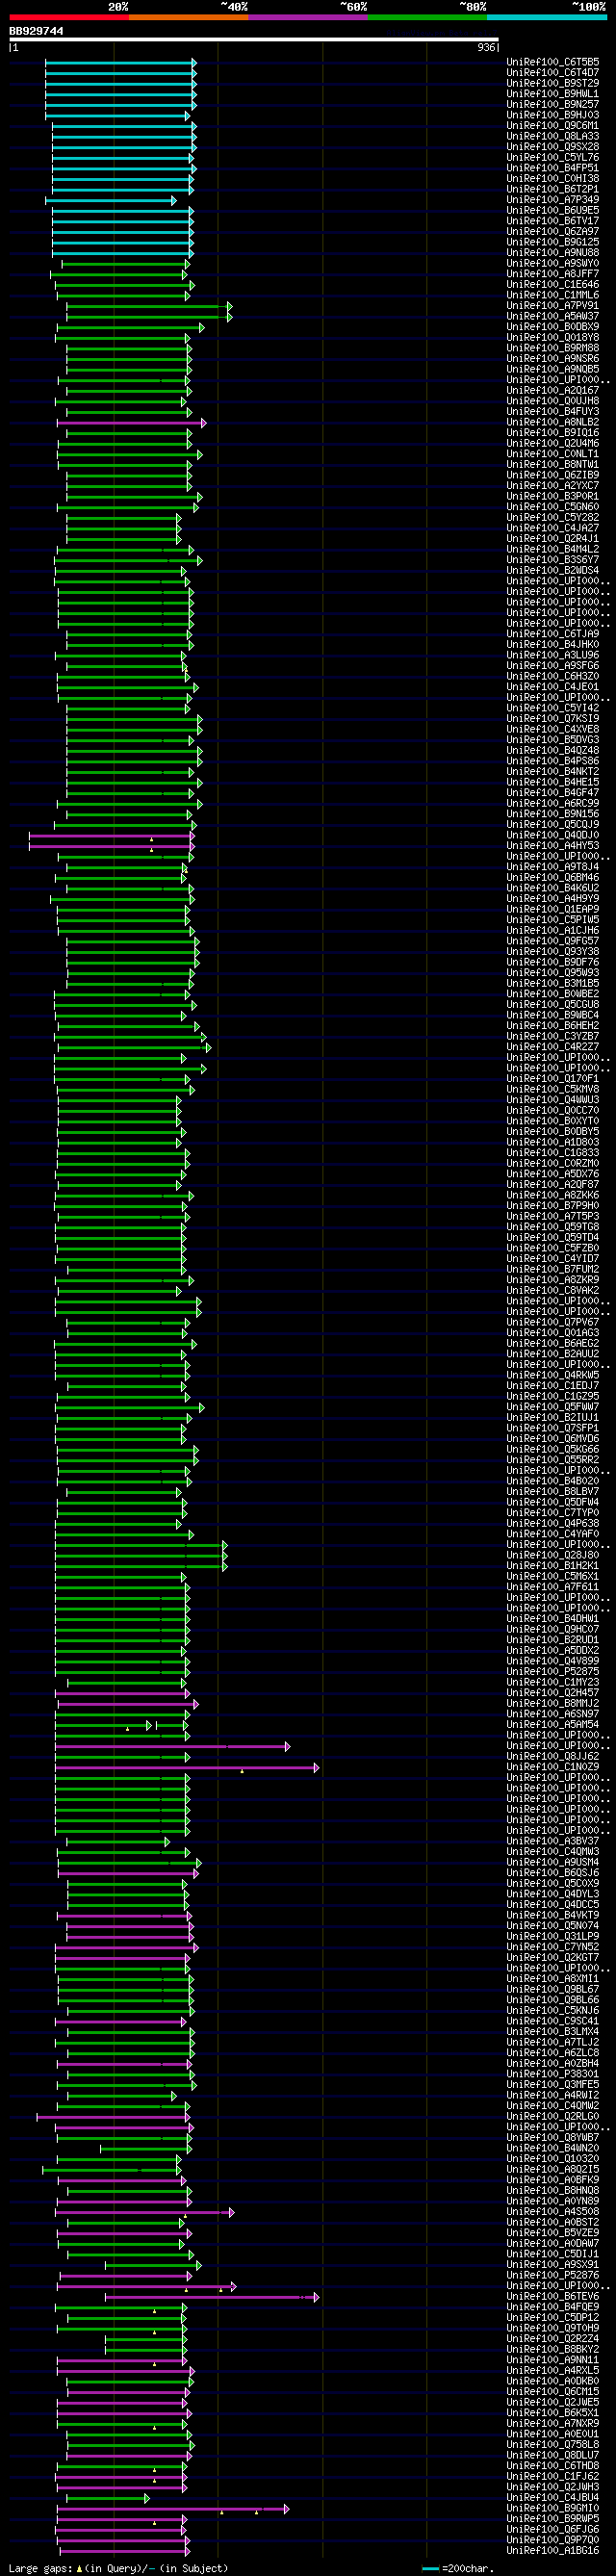This screenshot has height=2576, width=616.
Task: Click magenta alignment bar in C1N0Z9 row
Action: coord(186,1767)
